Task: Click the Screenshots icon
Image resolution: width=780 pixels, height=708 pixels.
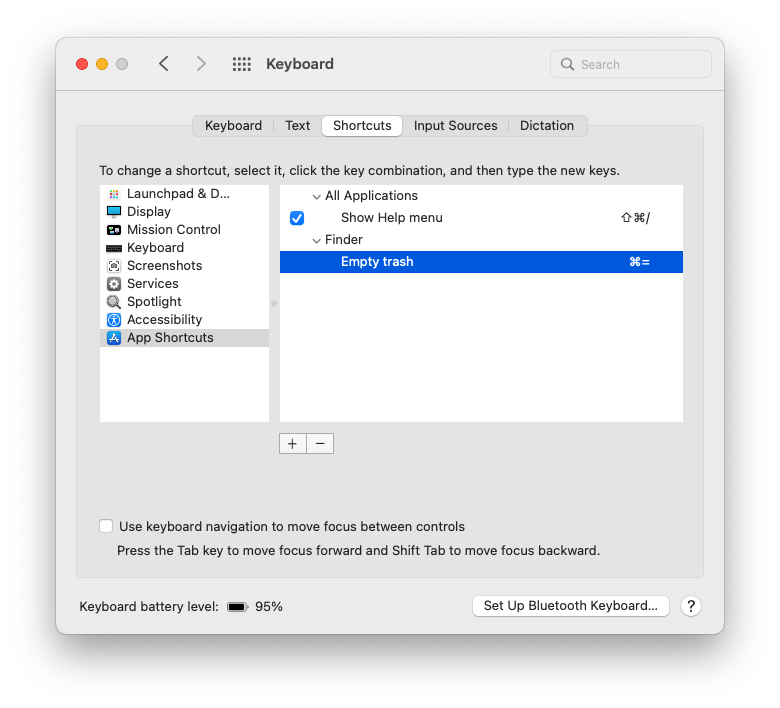Action: [x=114, y=266]
